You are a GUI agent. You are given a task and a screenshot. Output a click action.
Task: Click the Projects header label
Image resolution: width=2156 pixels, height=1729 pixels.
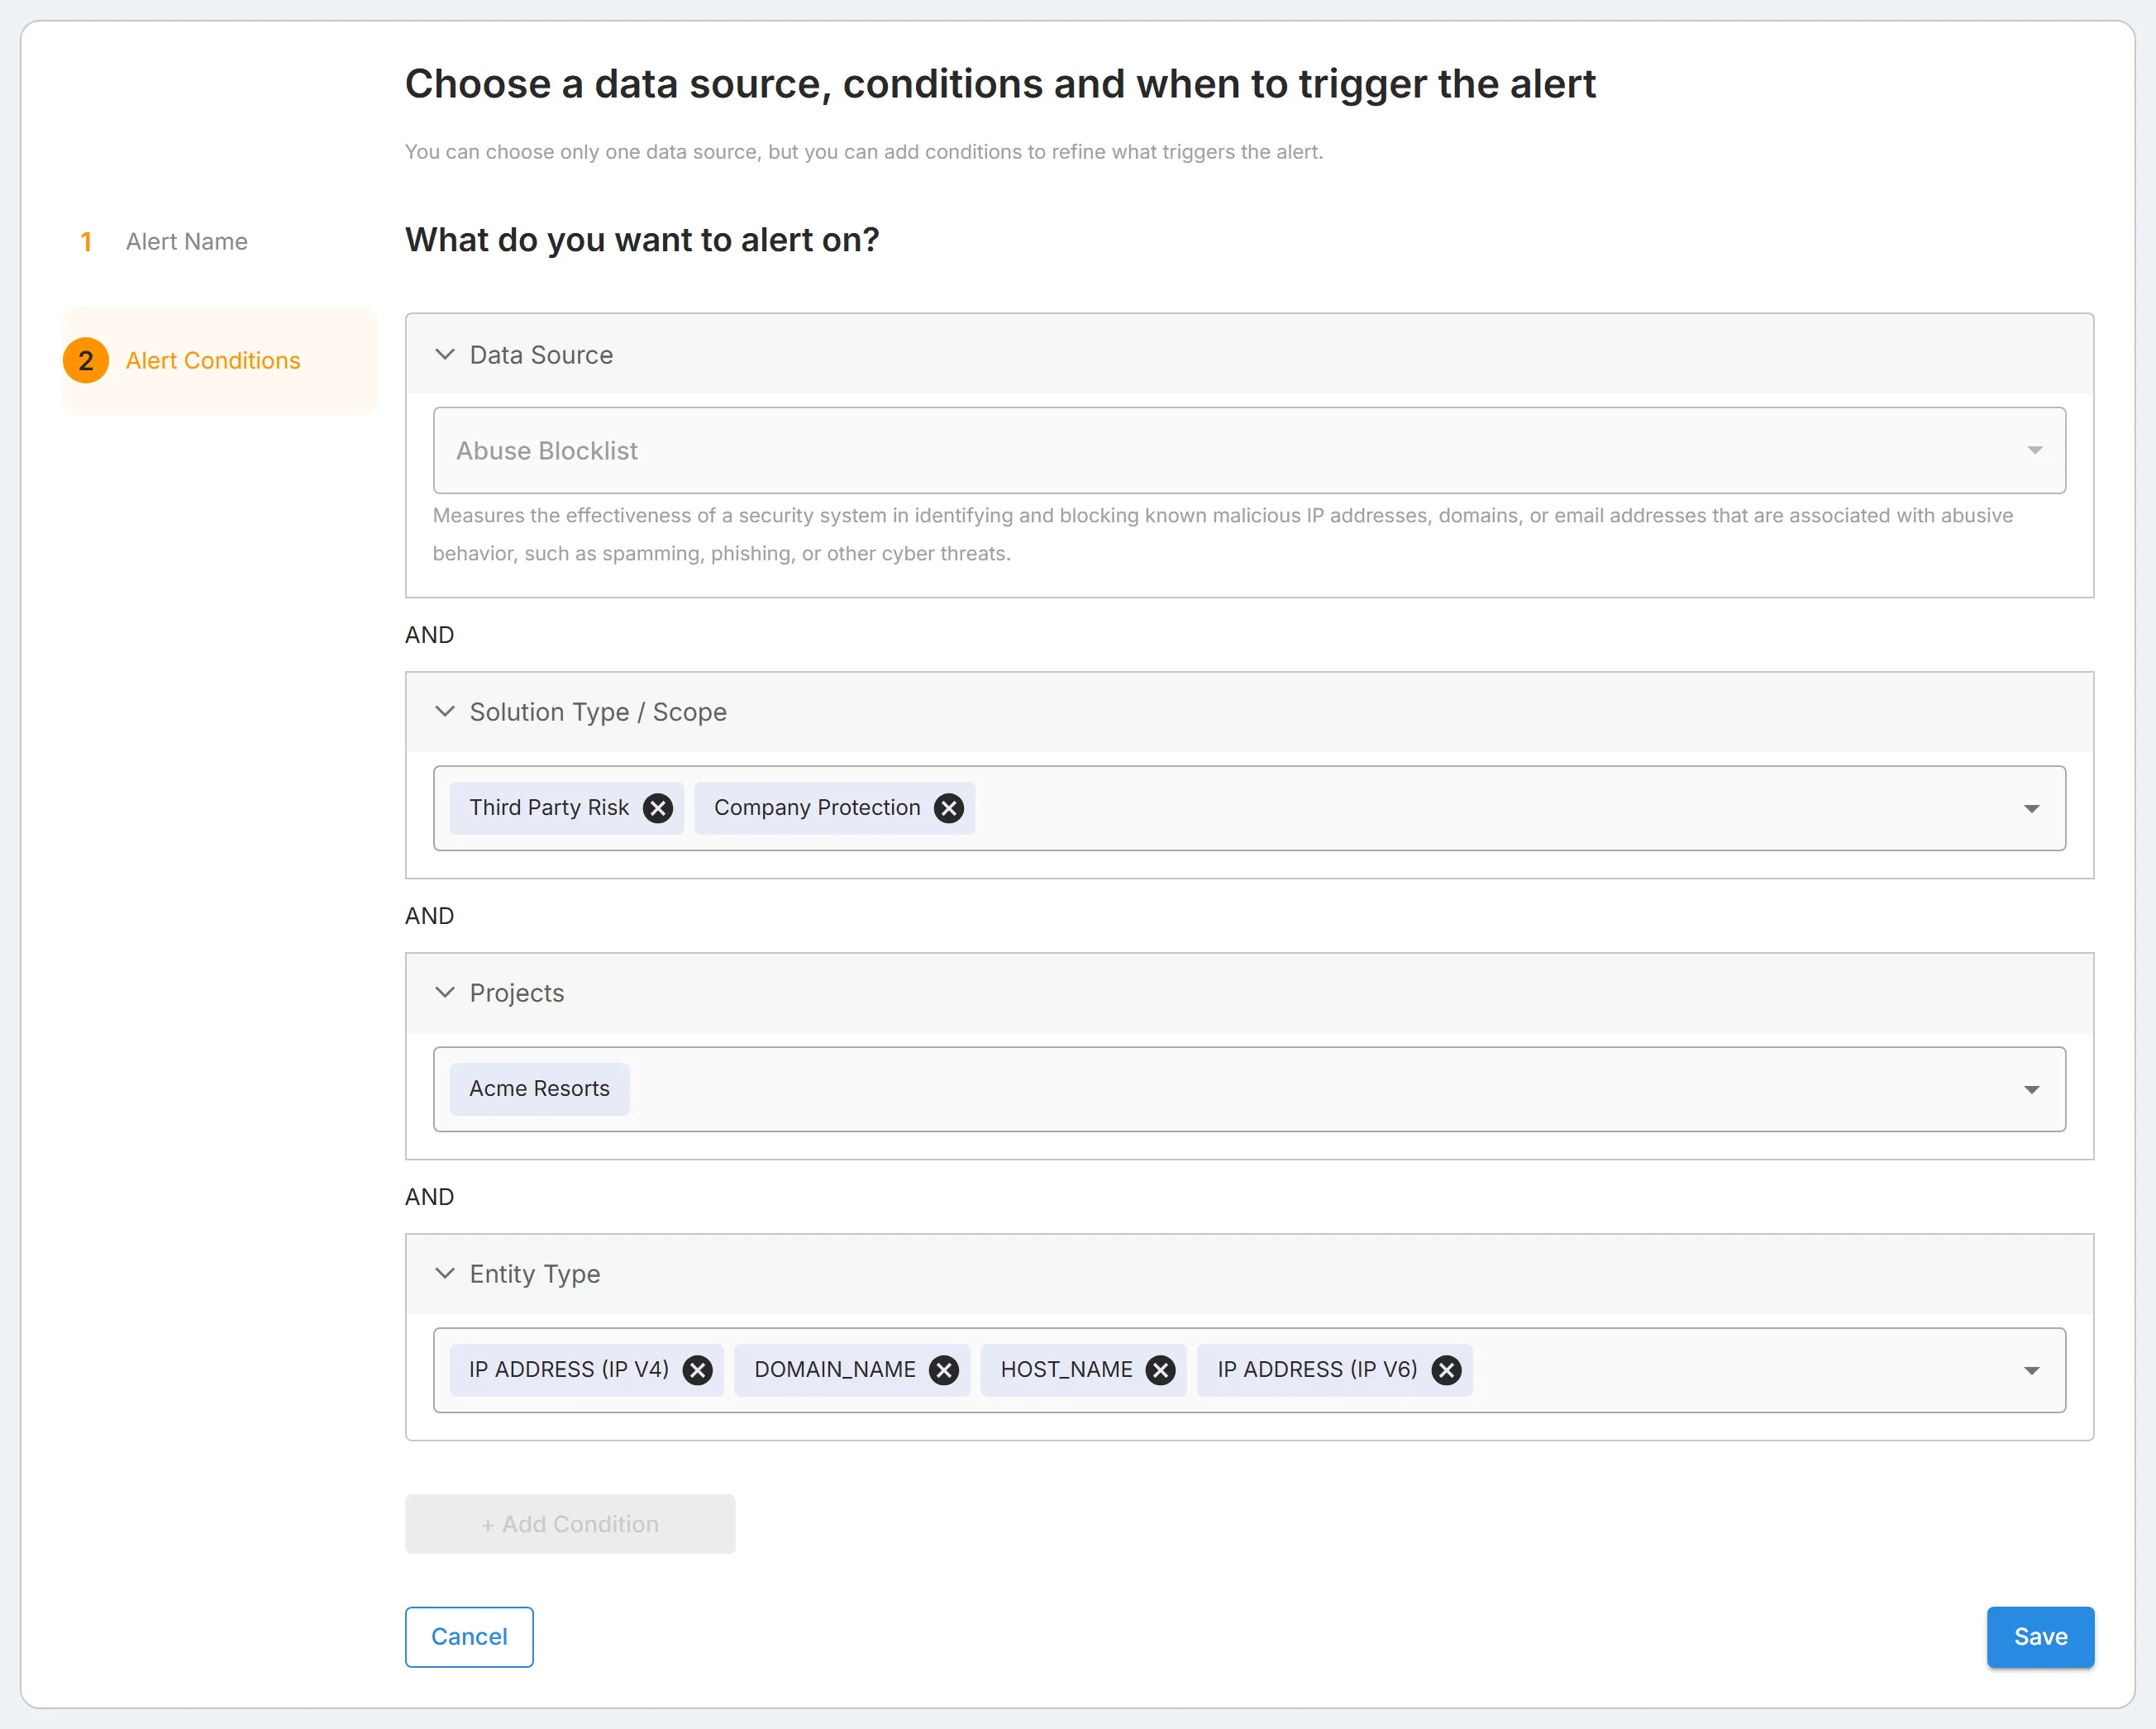(x=517, y=993)
